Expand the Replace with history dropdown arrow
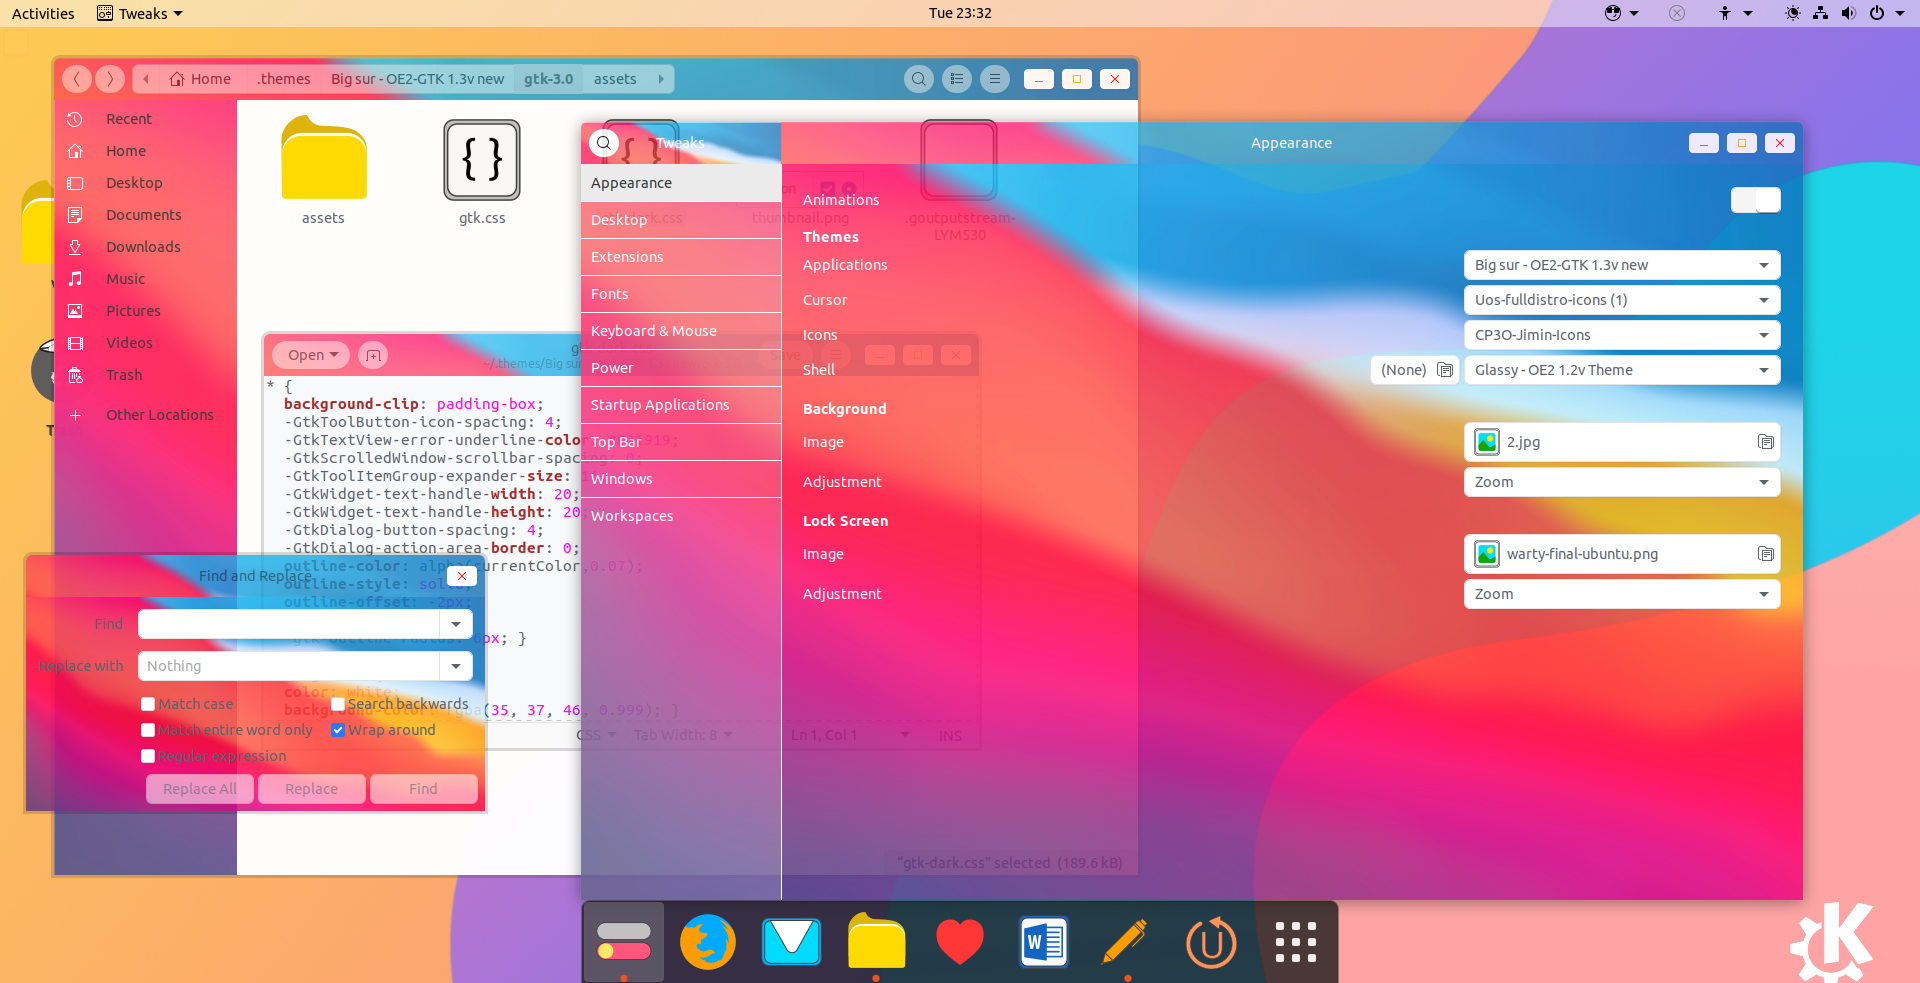 point(456,666)
